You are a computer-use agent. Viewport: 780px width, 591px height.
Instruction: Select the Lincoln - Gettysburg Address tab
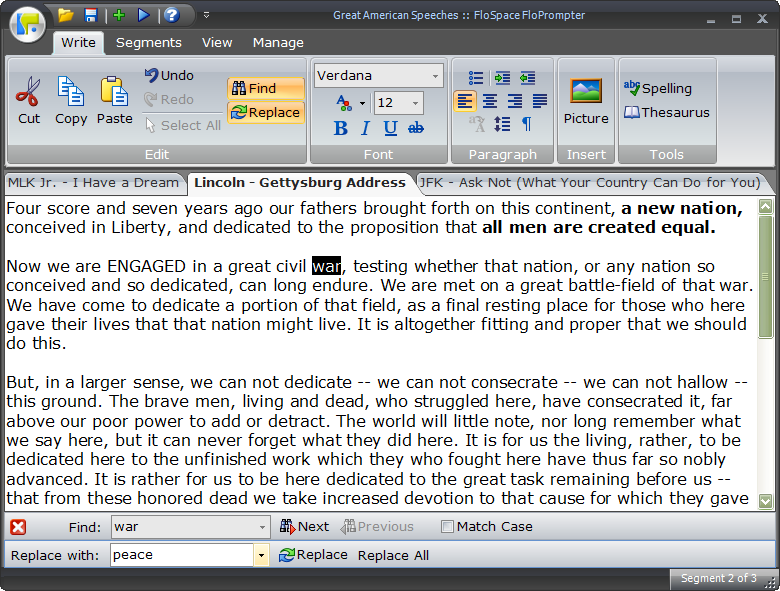coord(300,183)
